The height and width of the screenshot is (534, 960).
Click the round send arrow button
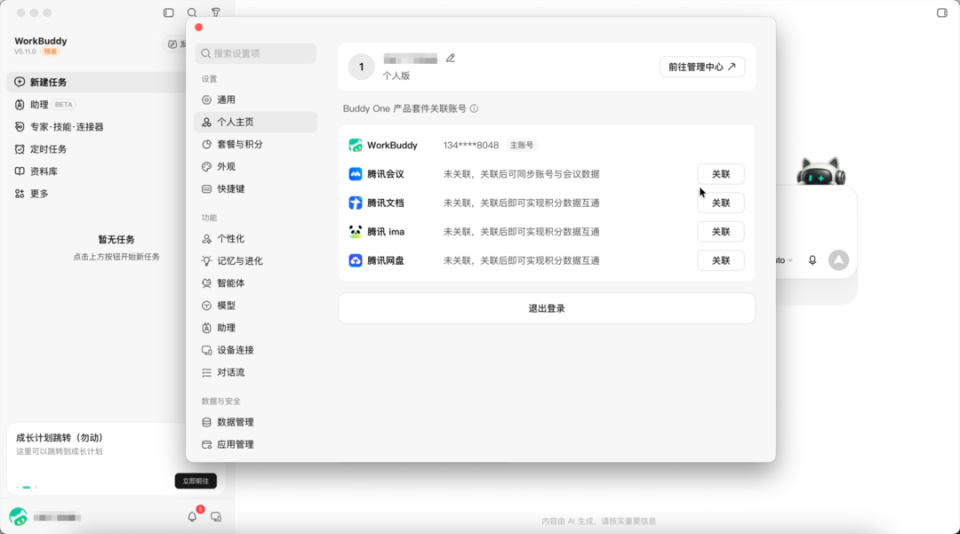(x=839, y=260)
